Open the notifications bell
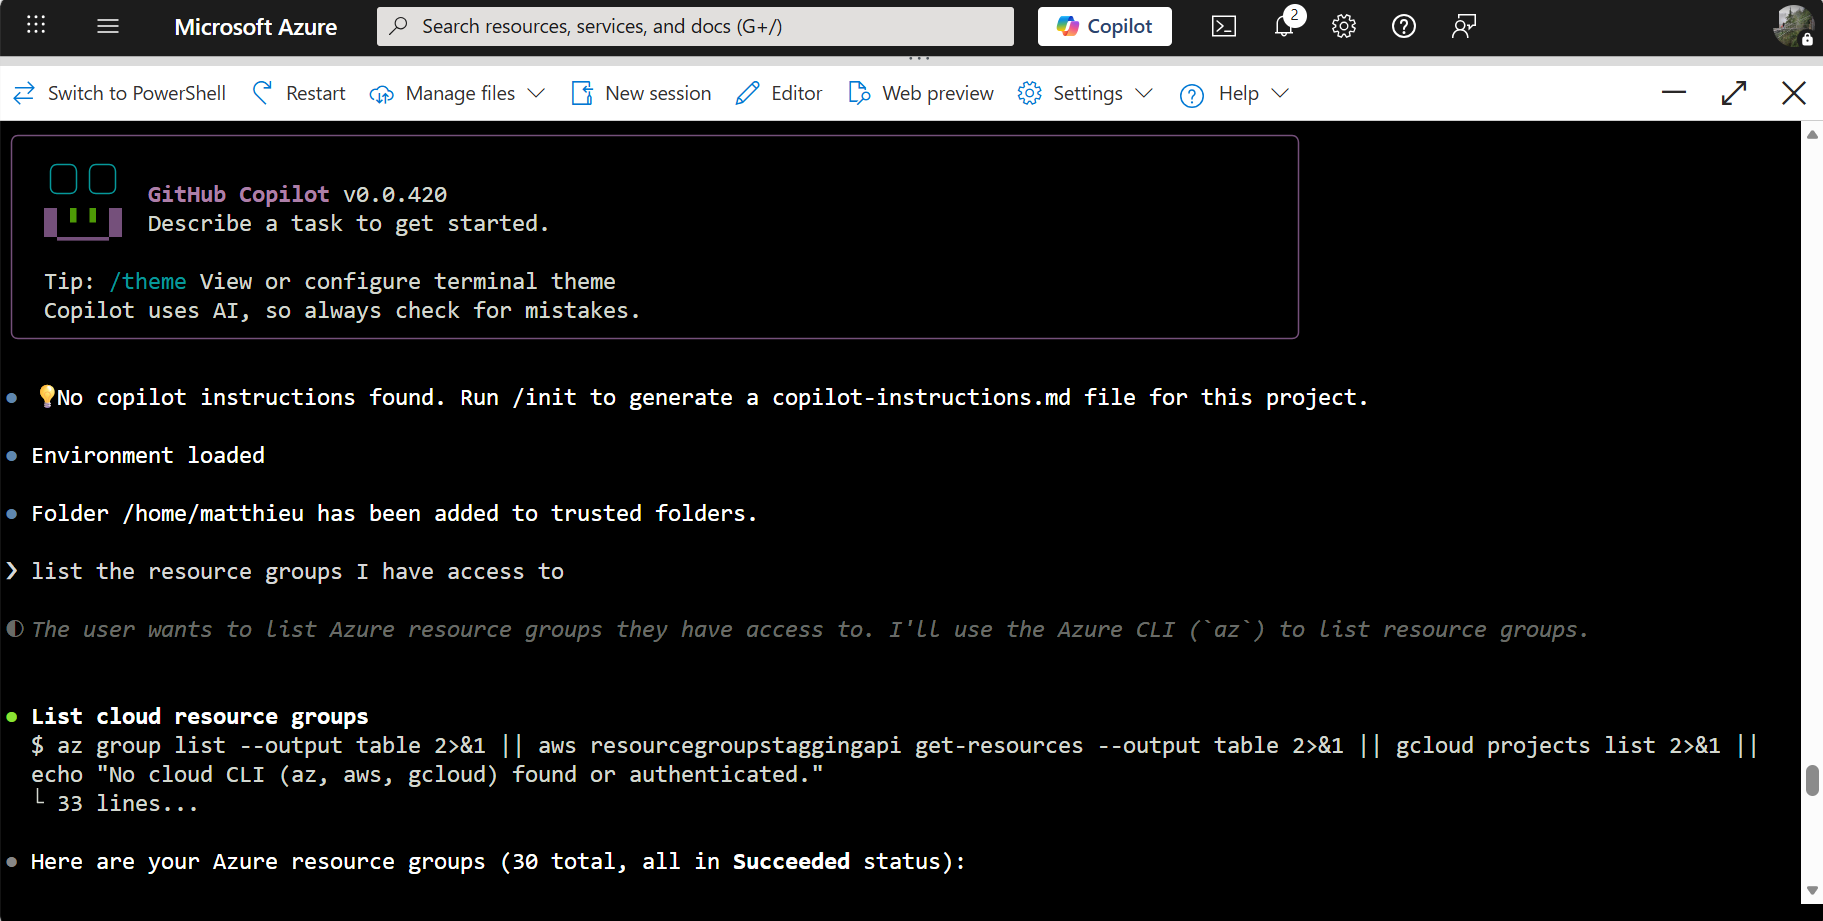 point(1284,26)
